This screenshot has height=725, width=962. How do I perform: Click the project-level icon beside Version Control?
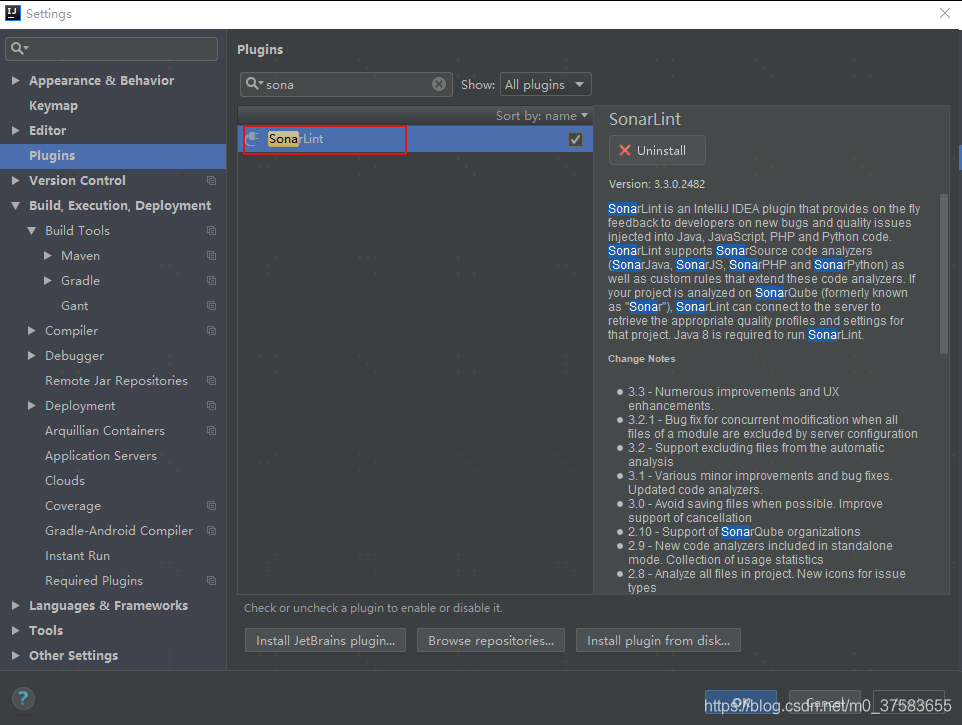coord(211,180)
